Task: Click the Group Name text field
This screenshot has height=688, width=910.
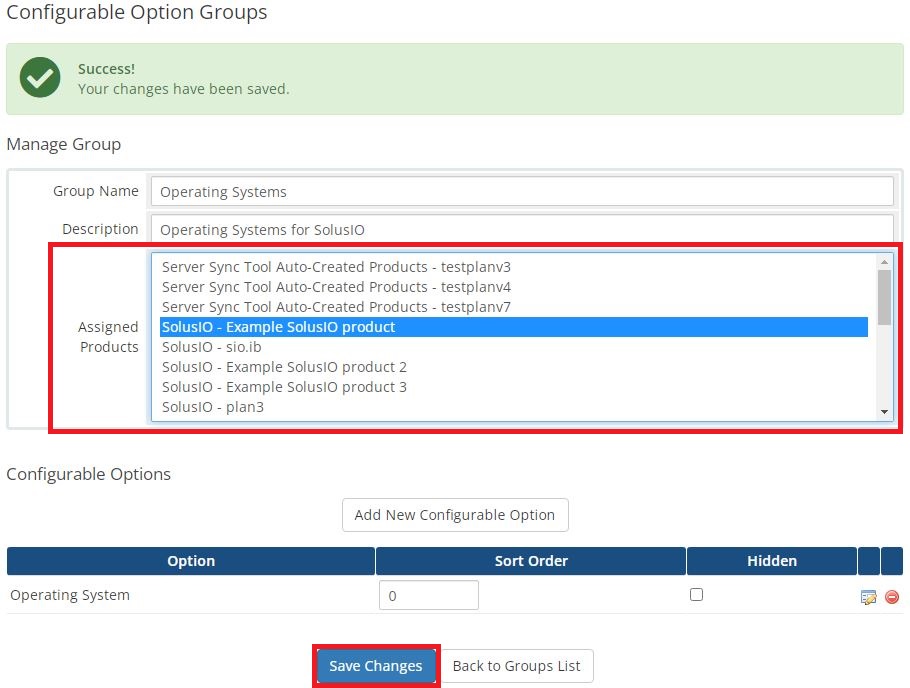Action: point(520,192)
